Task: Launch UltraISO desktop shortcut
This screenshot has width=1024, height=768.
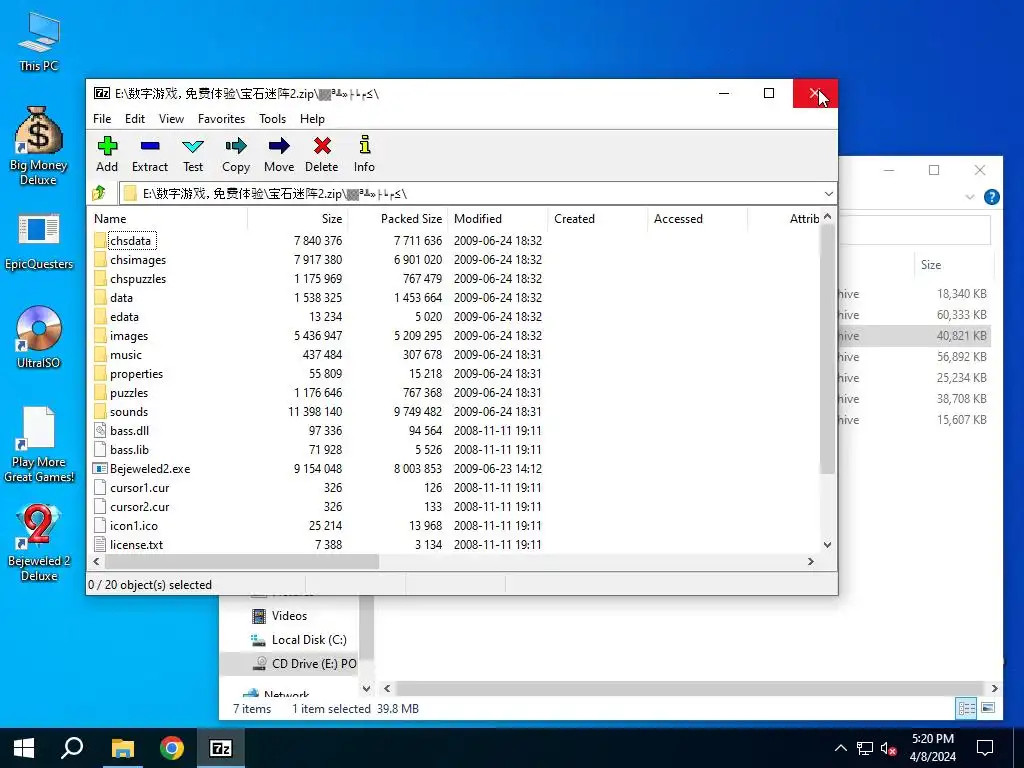Action: pos(39,337)
